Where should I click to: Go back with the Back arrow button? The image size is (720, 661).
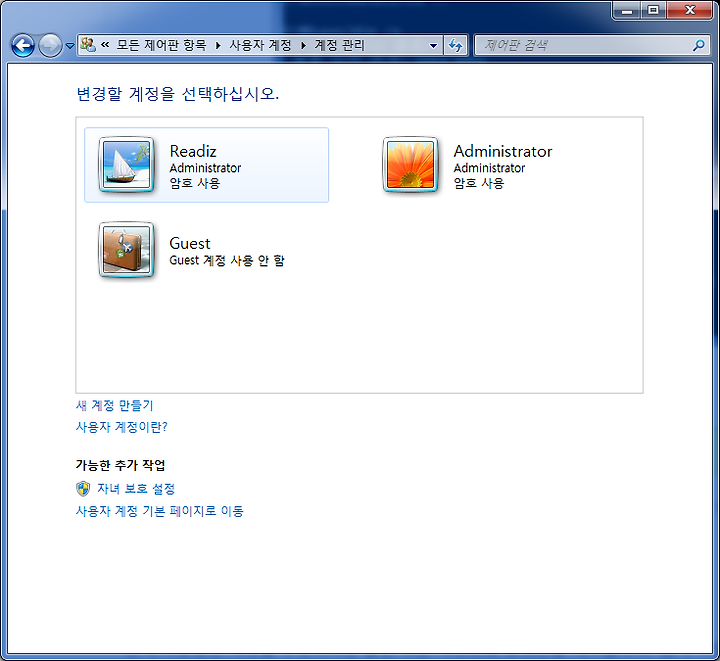[x=22, y=46]
